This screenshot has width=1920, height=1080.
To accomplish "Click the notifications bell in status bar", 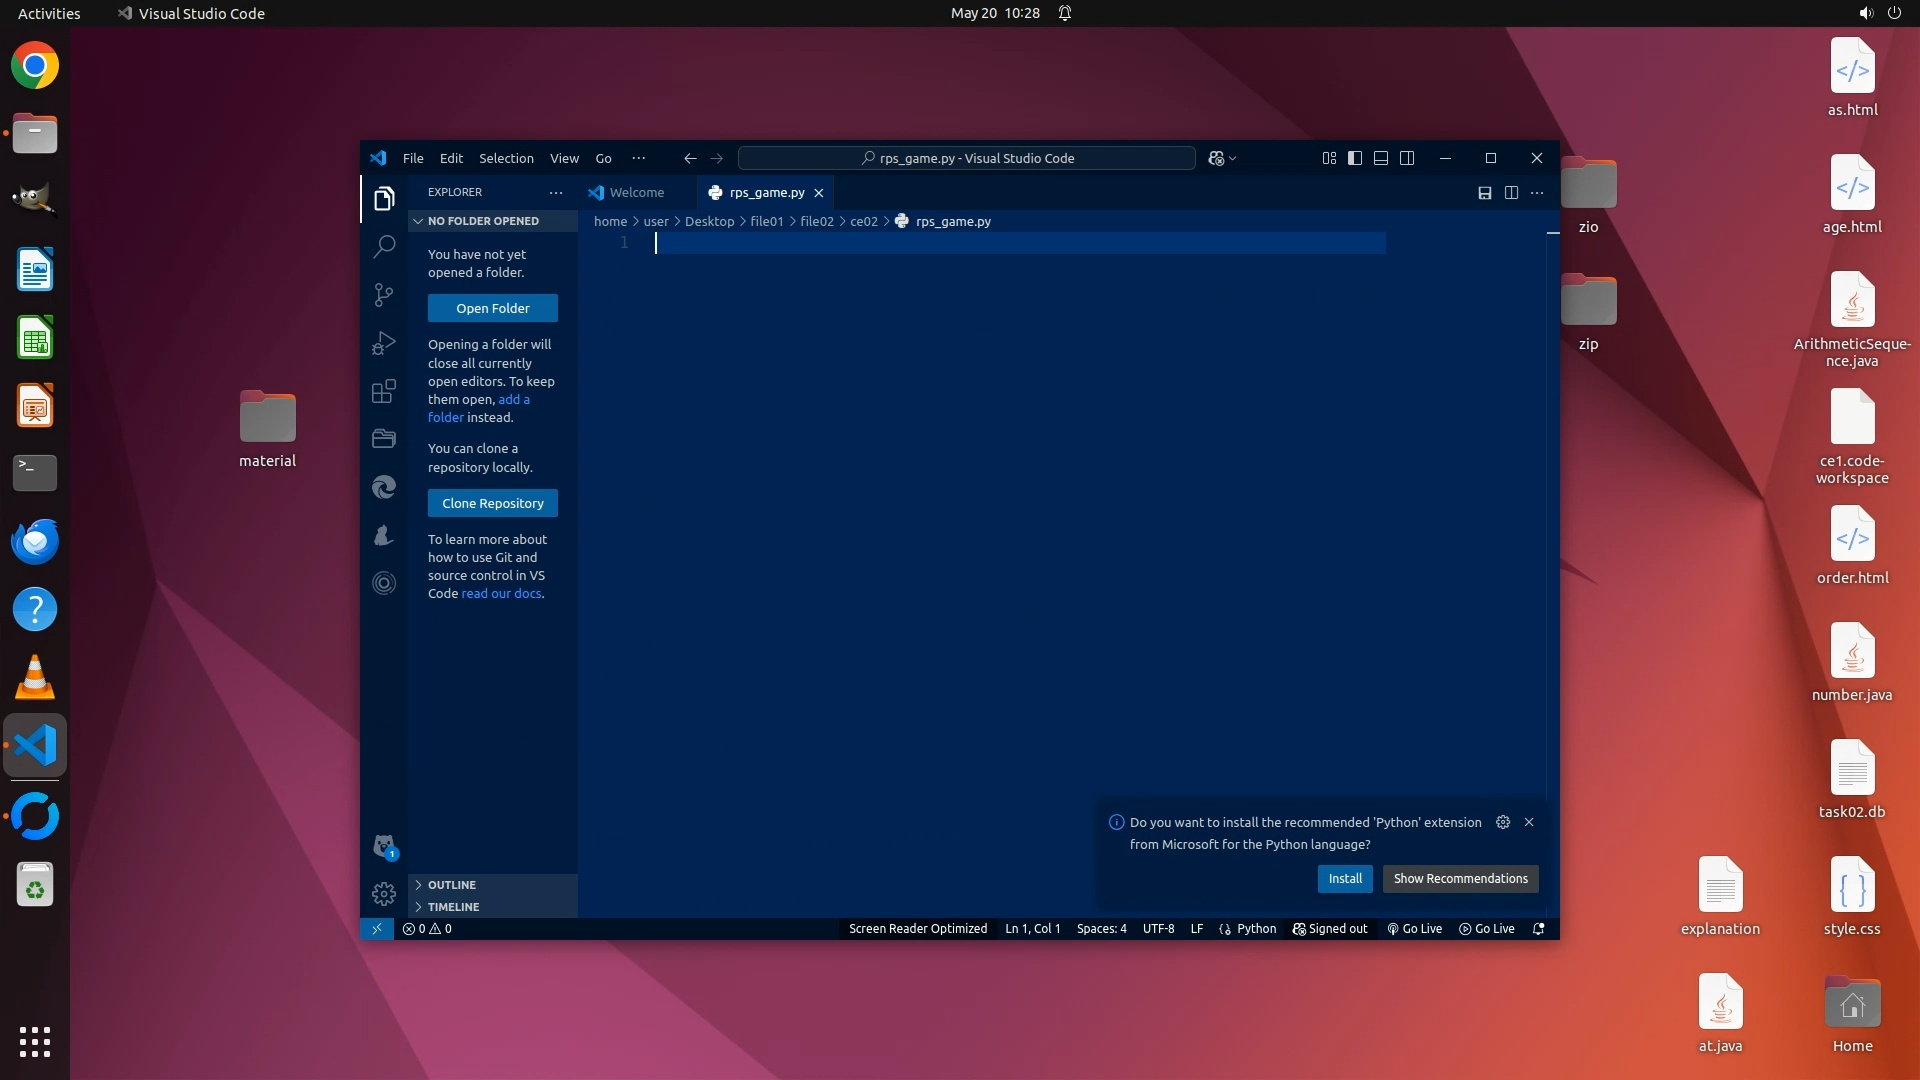I will 1539,928.
